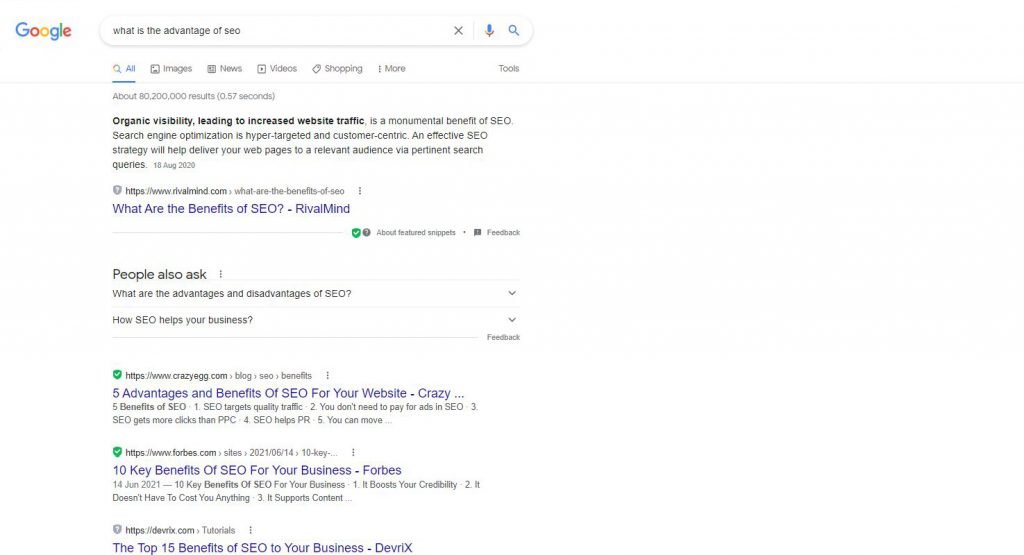
Task: Submit search using the magnifier icon
Action: coord(514,31)
